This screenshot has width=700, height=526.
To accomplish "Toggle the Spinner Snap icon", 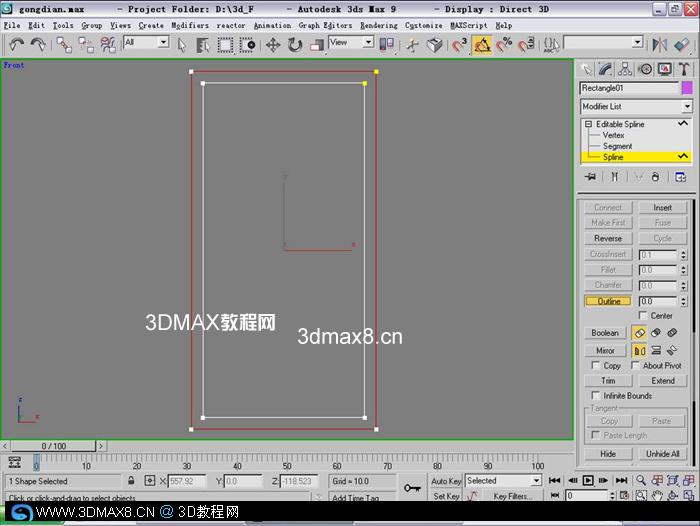I will tap(526, 45).
